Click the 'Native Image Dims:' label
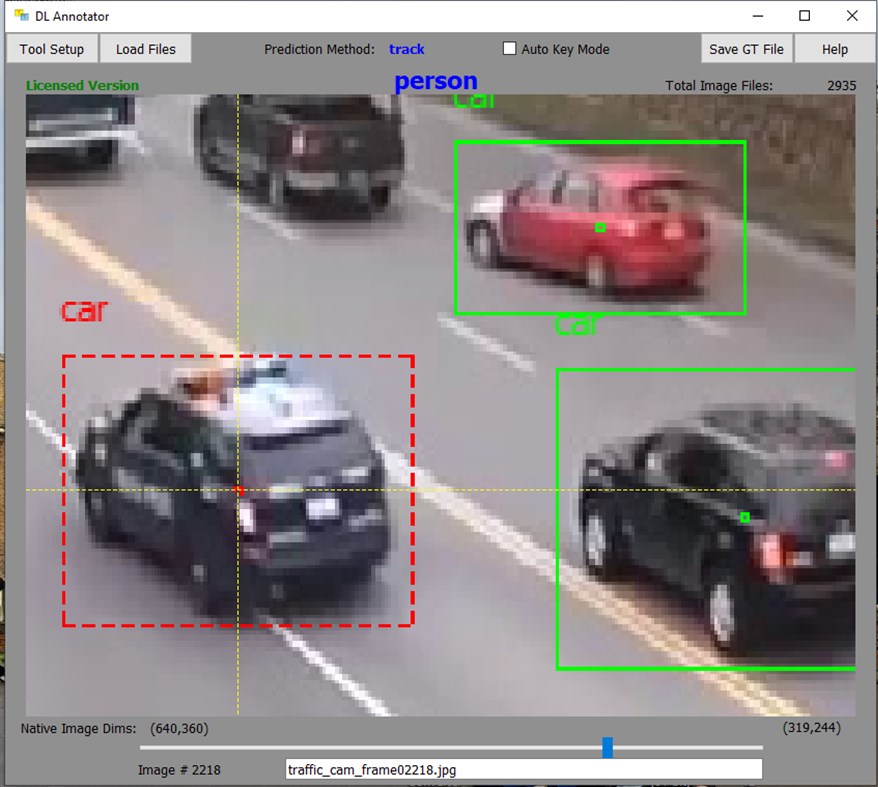Image resolution: width=878 pixels, height=787 pixels. (x=78, y=729)
